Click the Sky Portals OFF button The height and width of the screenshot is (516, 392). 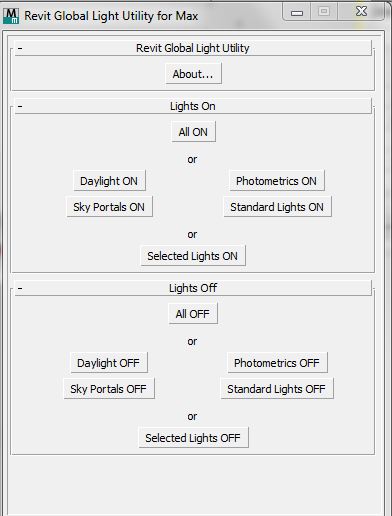[109, 389]
